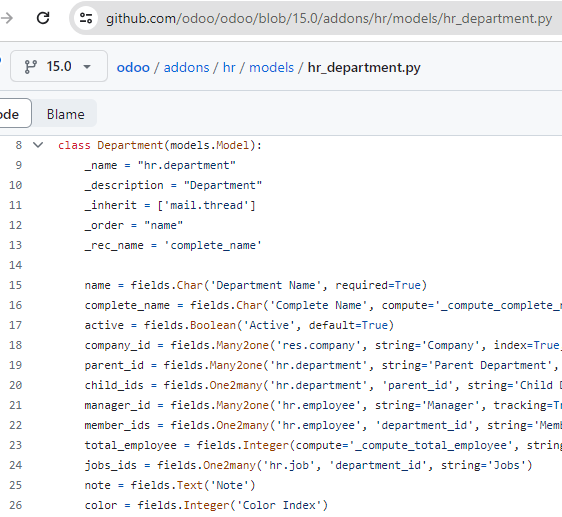Collapse the Department class with chevron

pyautogui.click(x=38, y=145)
